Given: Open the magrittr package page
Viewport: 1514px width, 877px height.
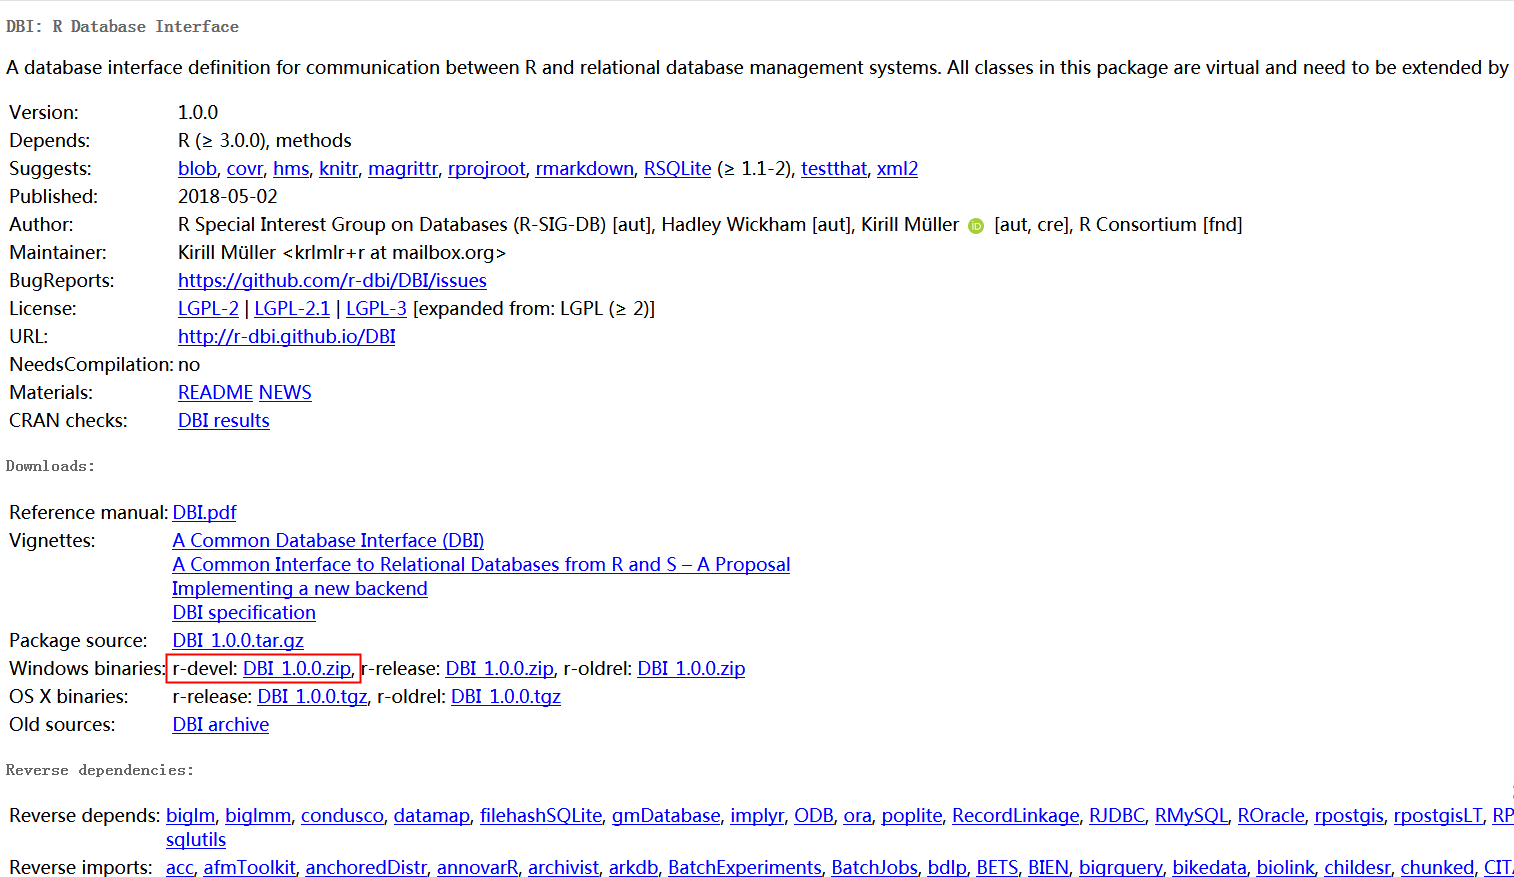Looking at the screenshot, I should [x=403, y=169].
